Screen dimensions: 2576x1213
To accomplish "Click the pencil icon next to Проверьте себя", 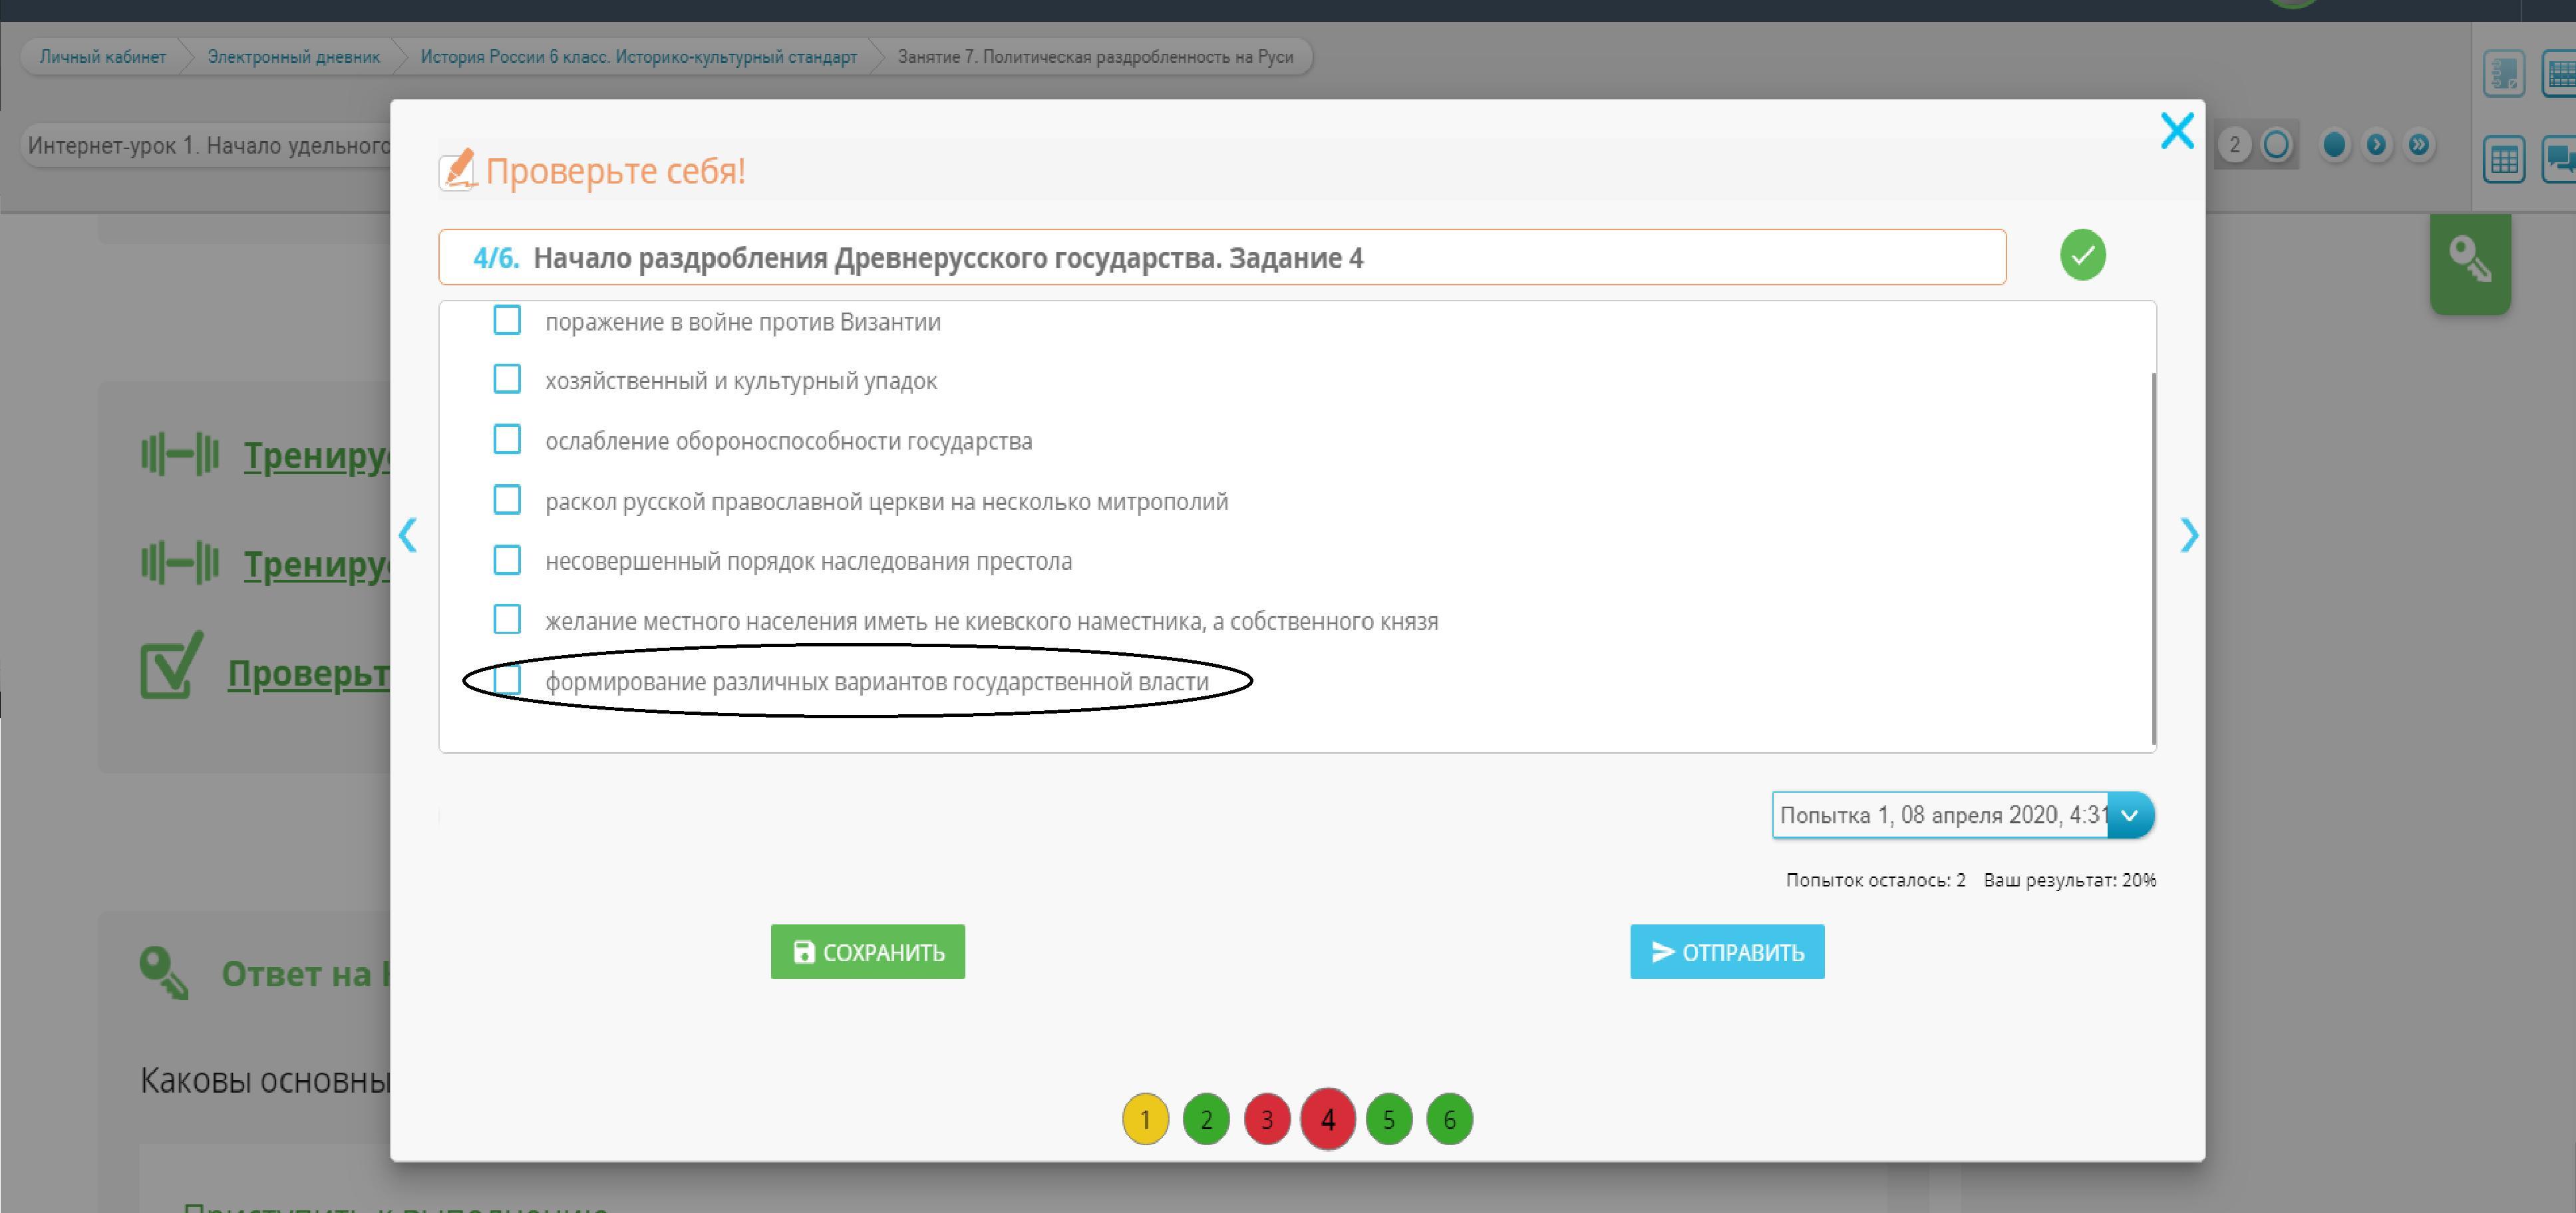I will (x=458, y=170).
